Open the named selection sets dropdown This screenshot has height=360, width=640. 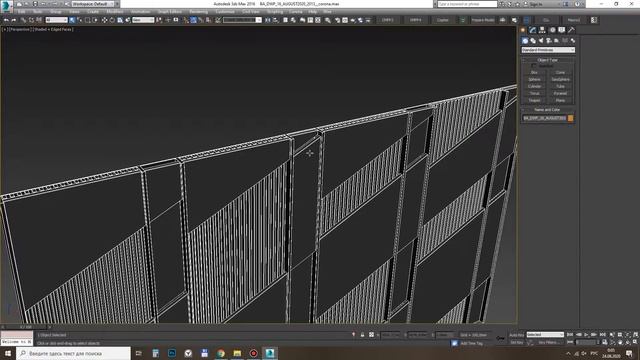coord(242,20)
